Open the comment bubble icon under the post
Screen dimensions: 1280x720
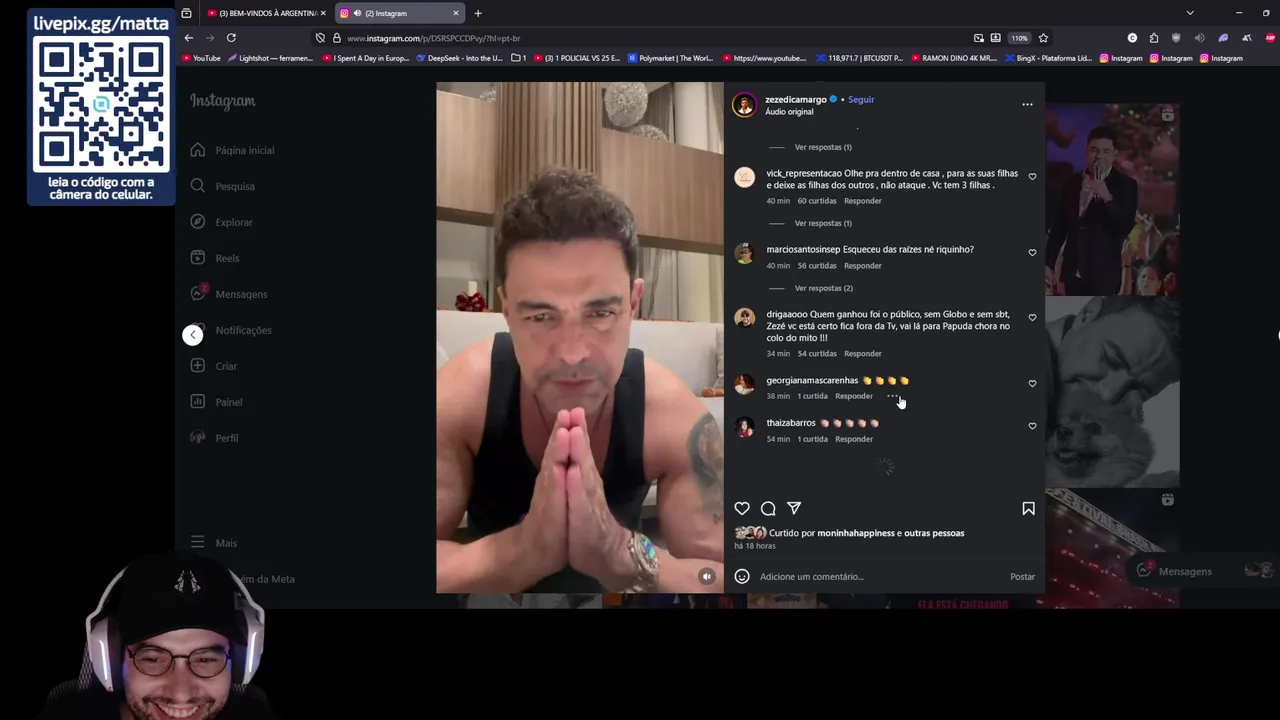coord(768,508)
